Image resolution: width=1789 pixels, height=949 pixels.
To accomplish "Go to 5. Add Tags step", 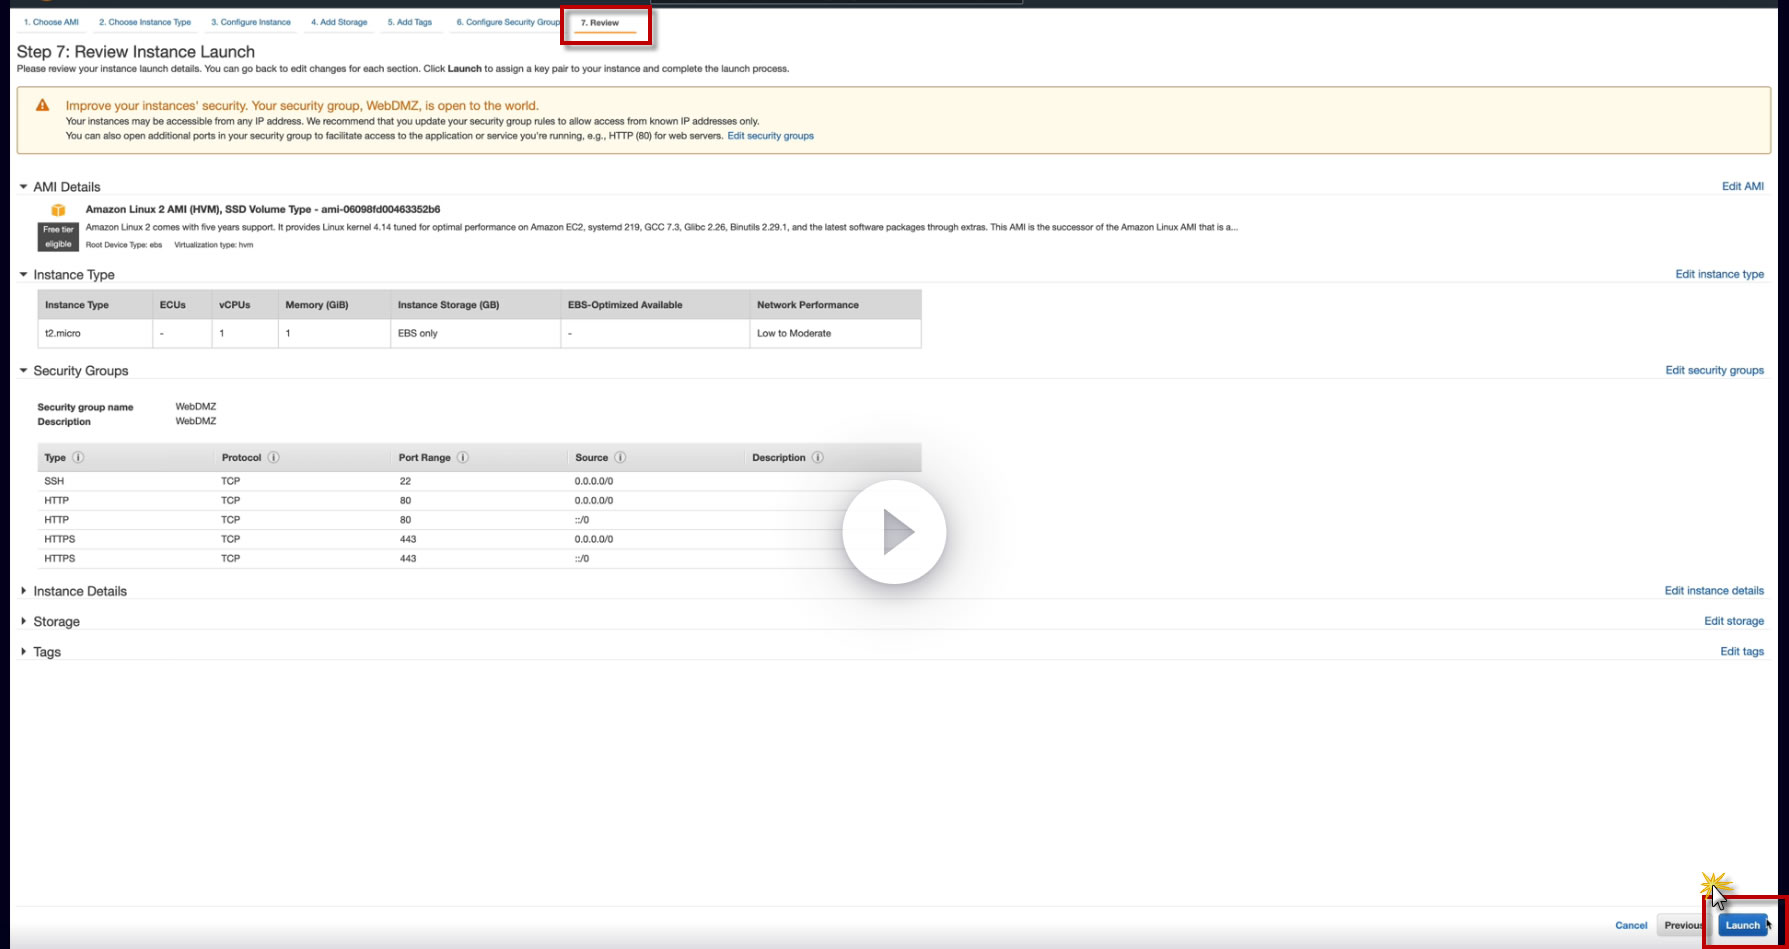I will pos(410,22).
